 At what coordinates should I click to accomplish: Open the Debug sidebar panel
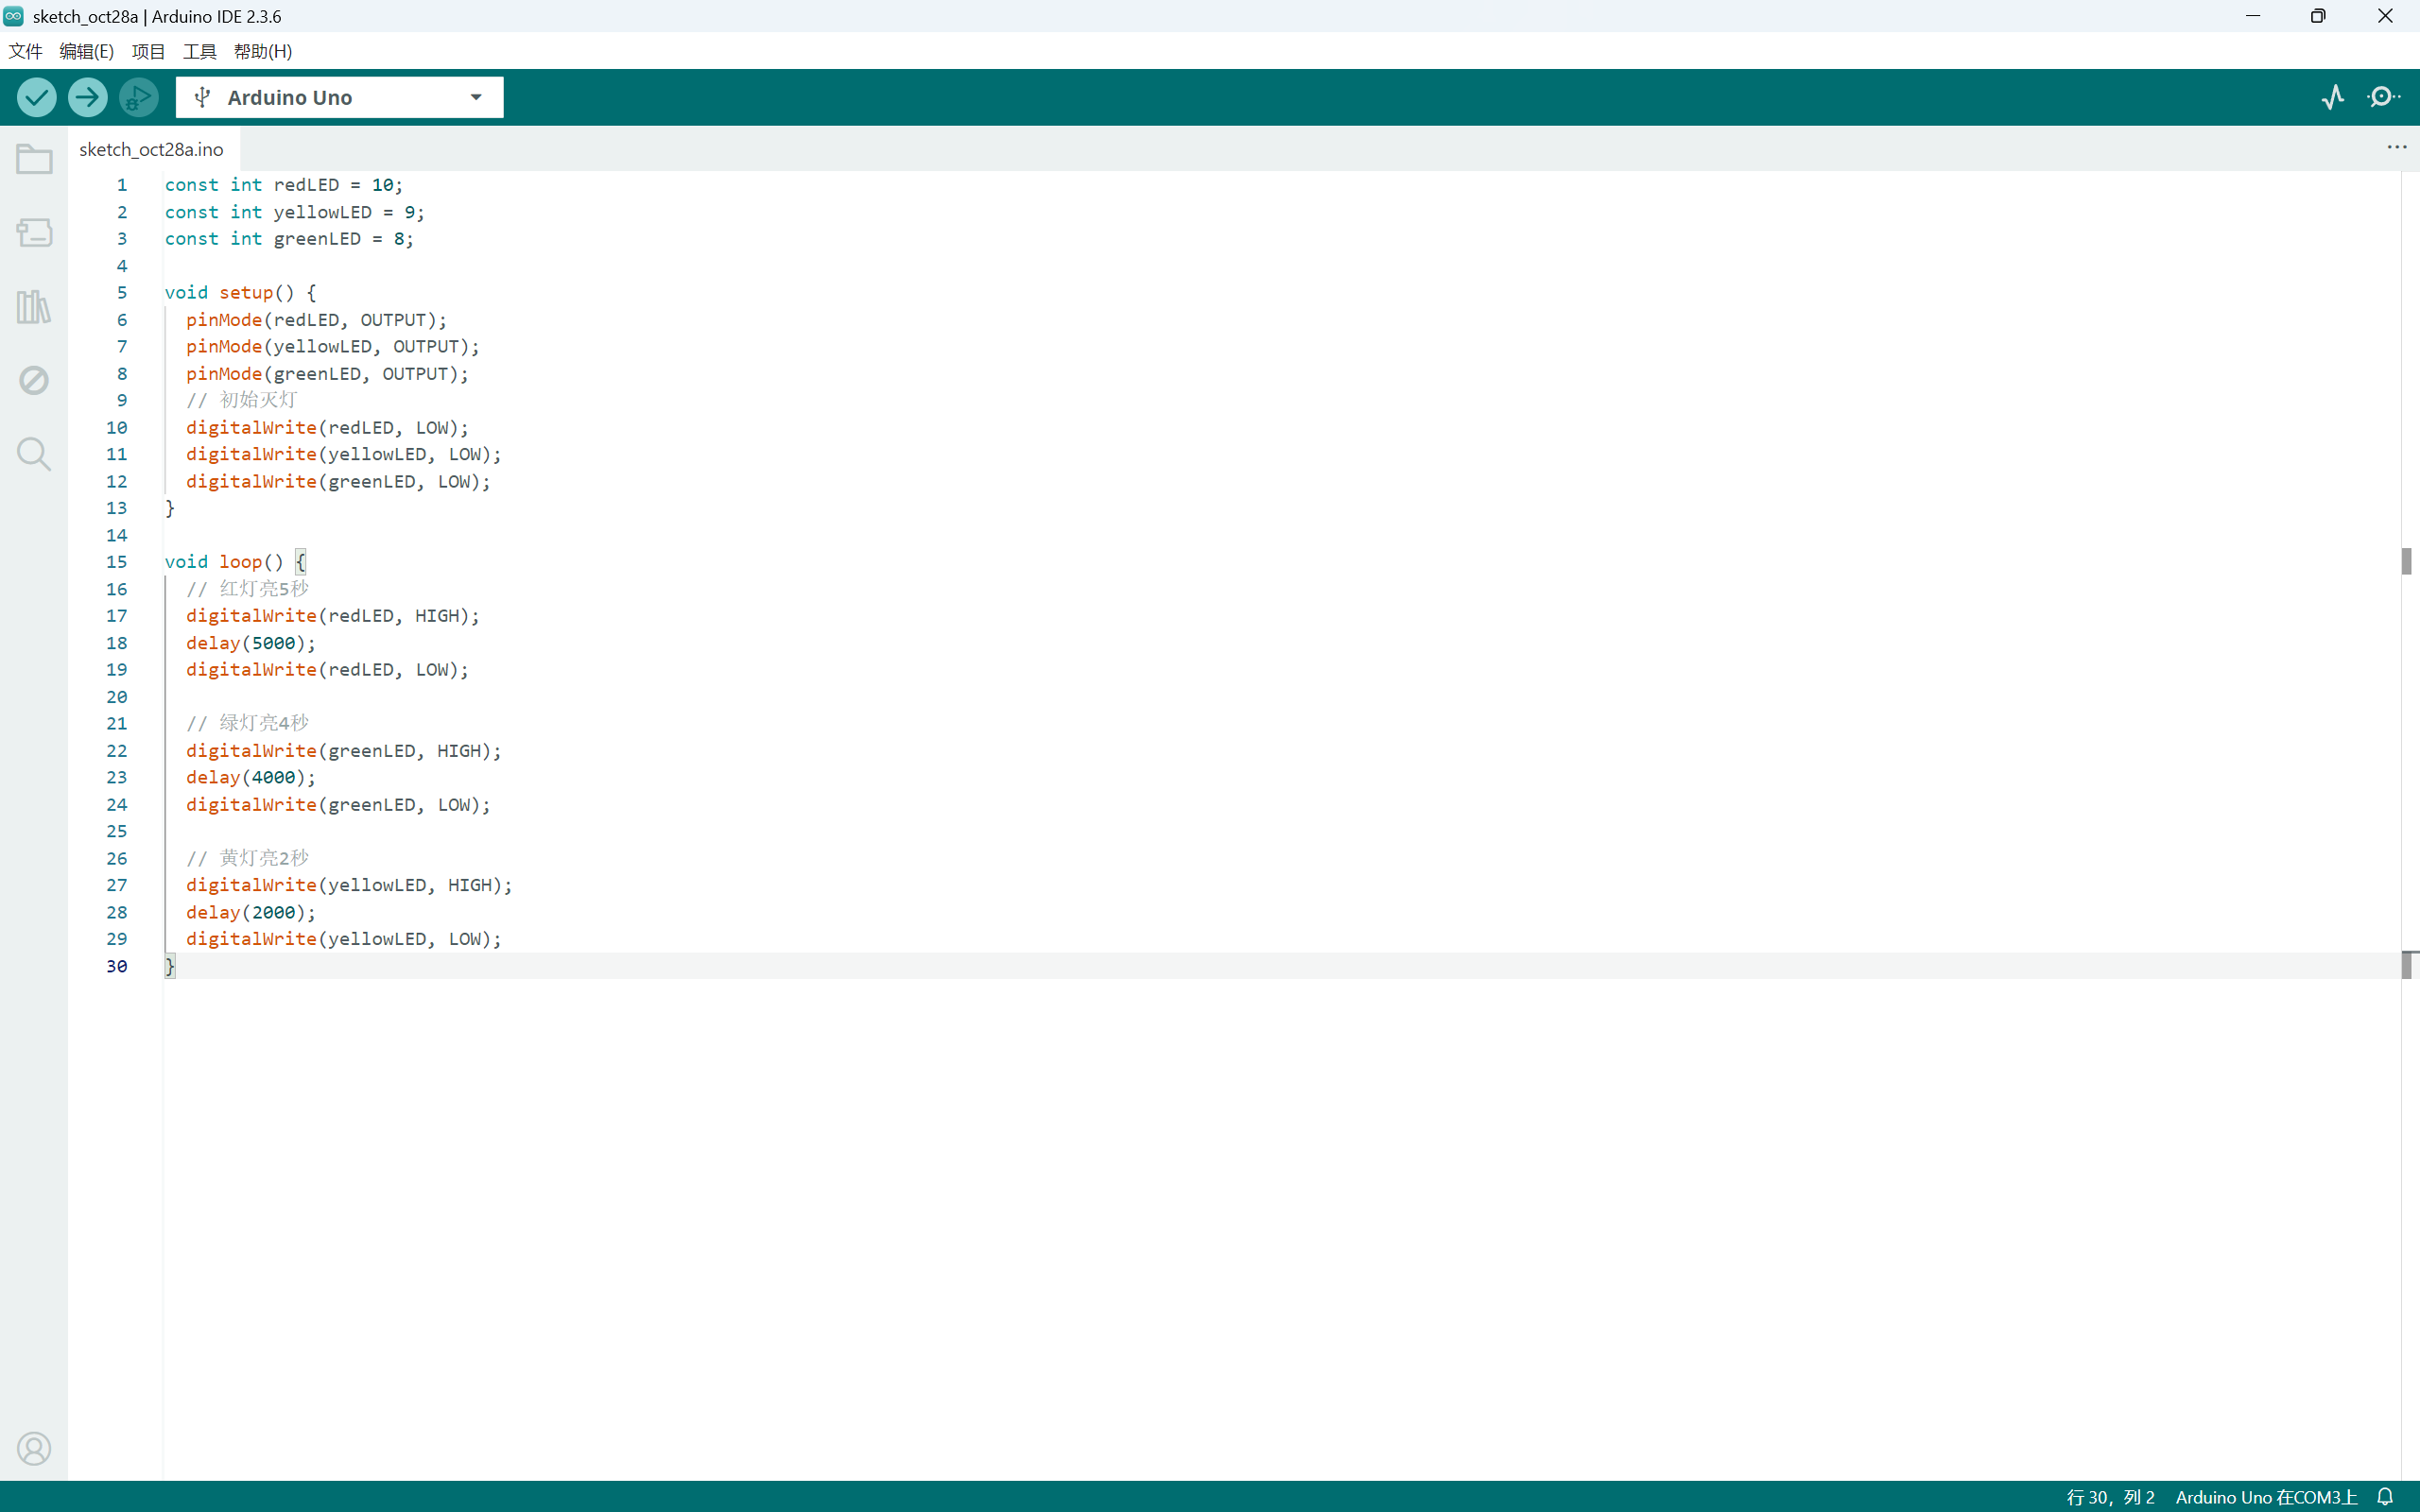coord(34,380)
